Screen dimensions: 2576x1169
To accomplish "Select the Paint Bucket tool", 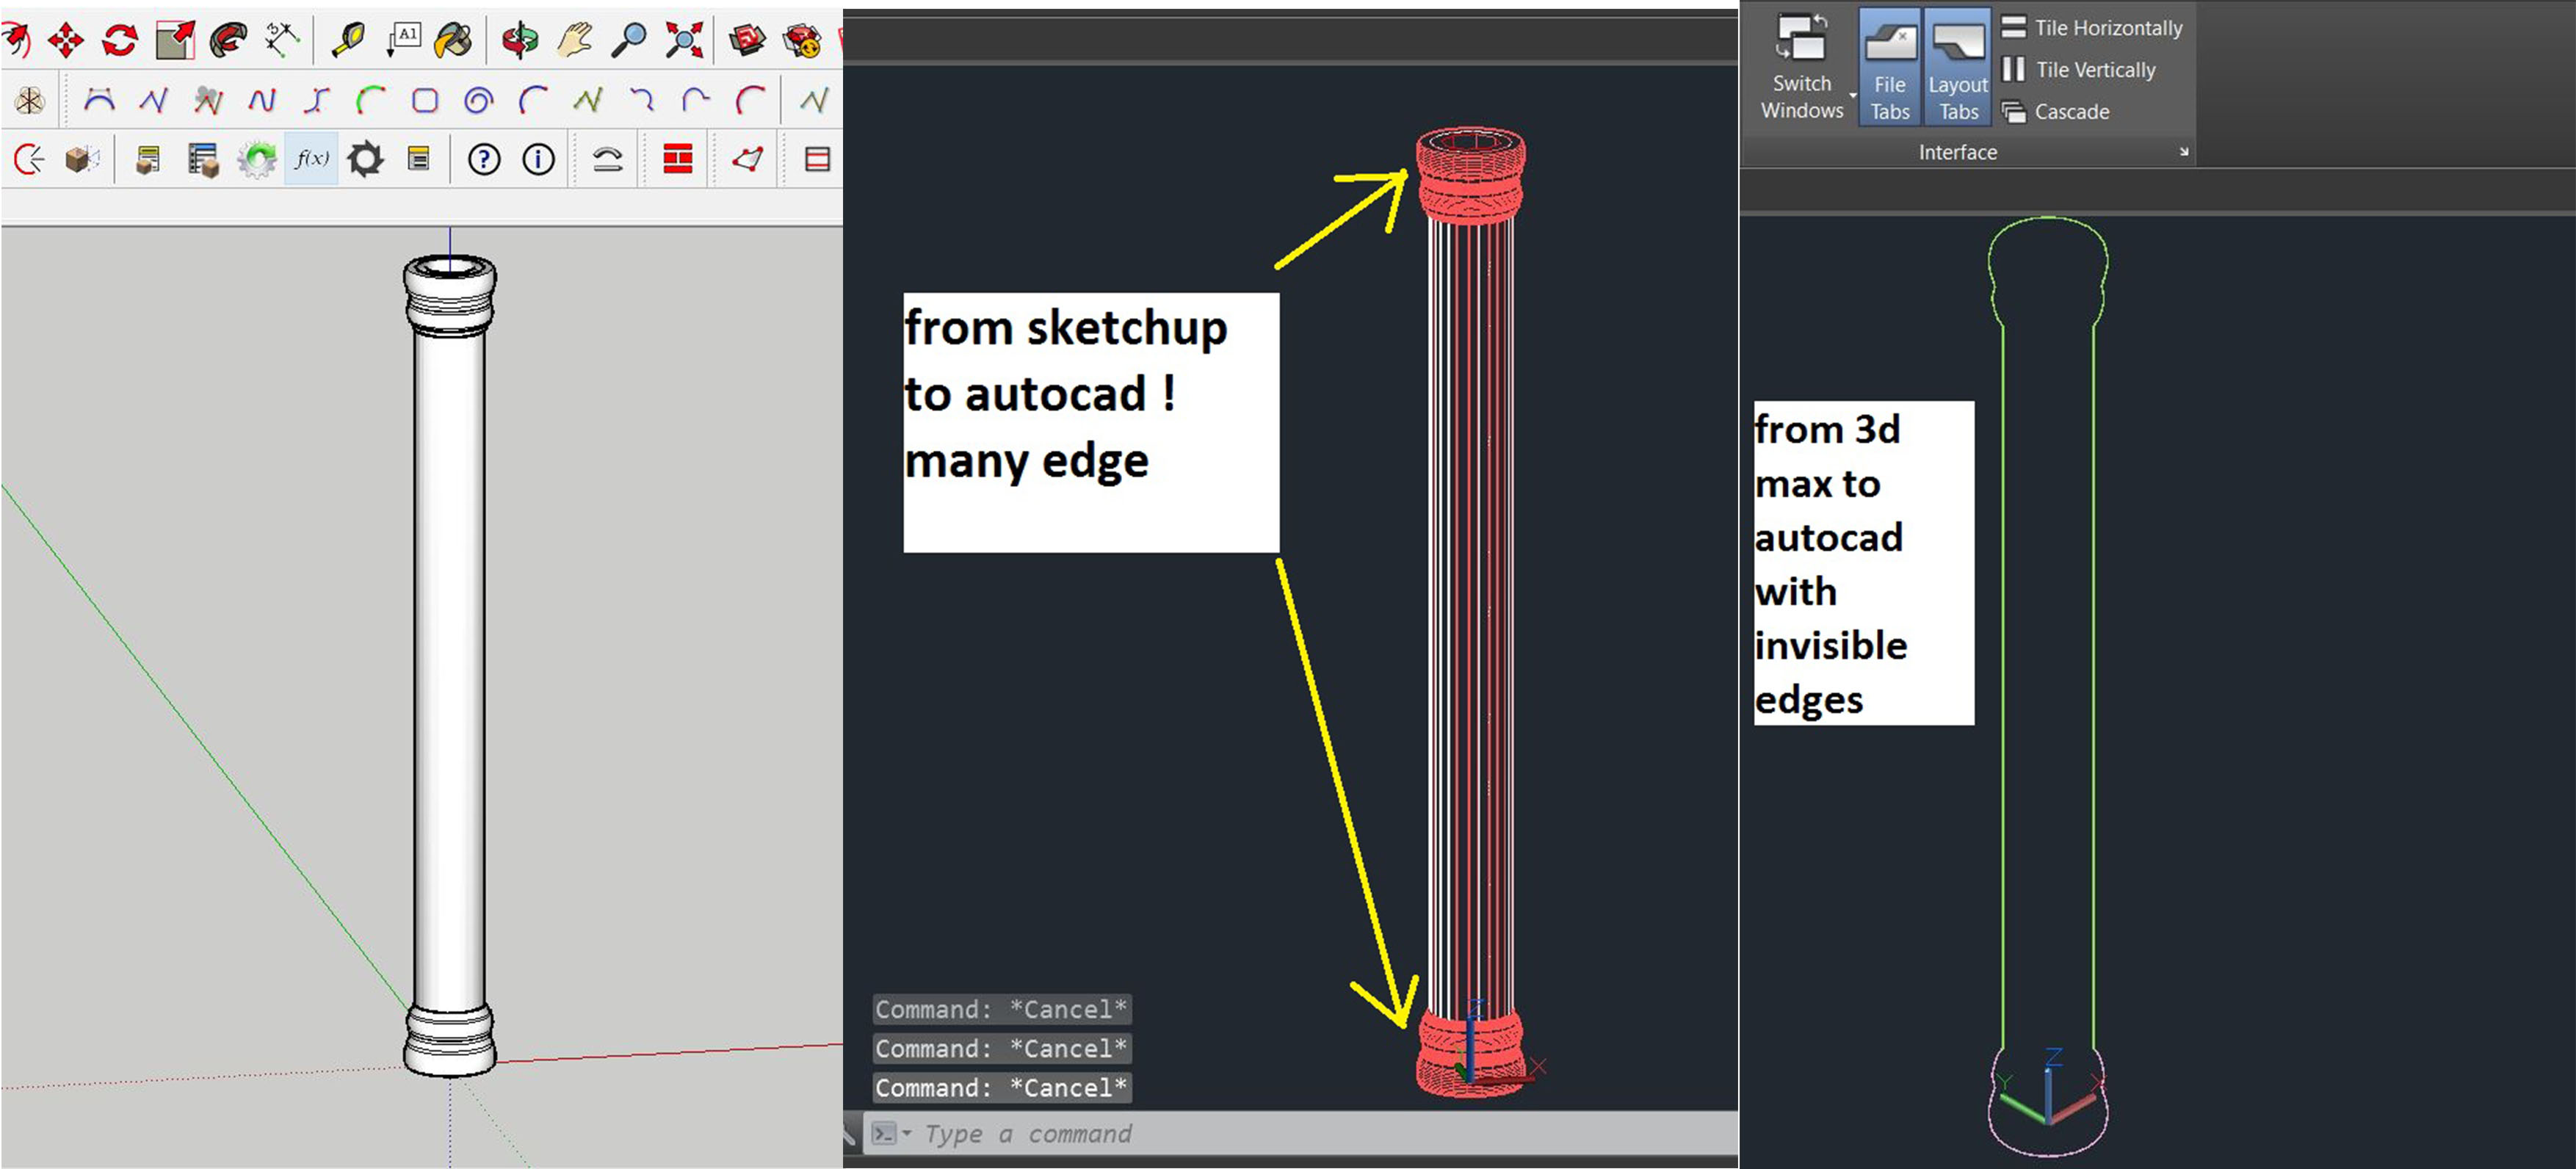I will coord(454,40).
